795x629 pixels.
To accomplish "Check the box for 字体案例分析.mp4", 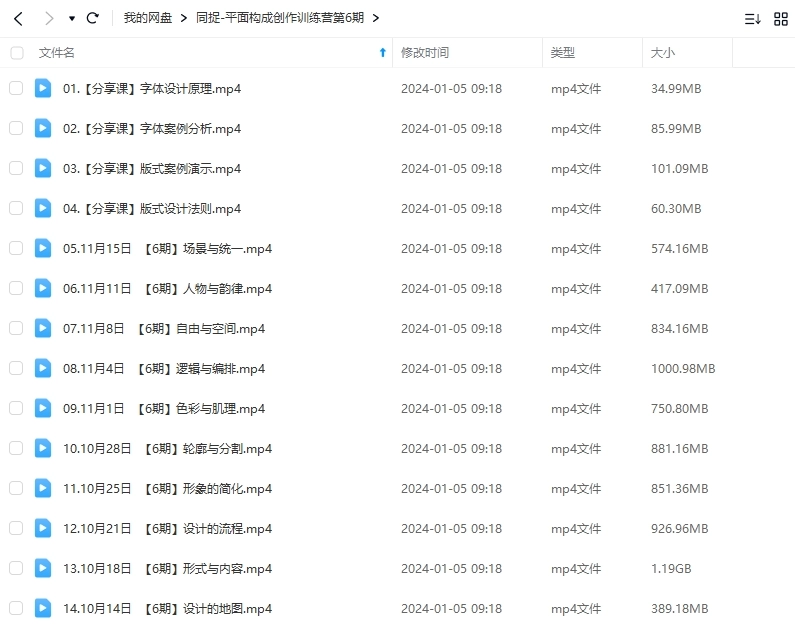I will pyautogui.click(x=16, y=128).
